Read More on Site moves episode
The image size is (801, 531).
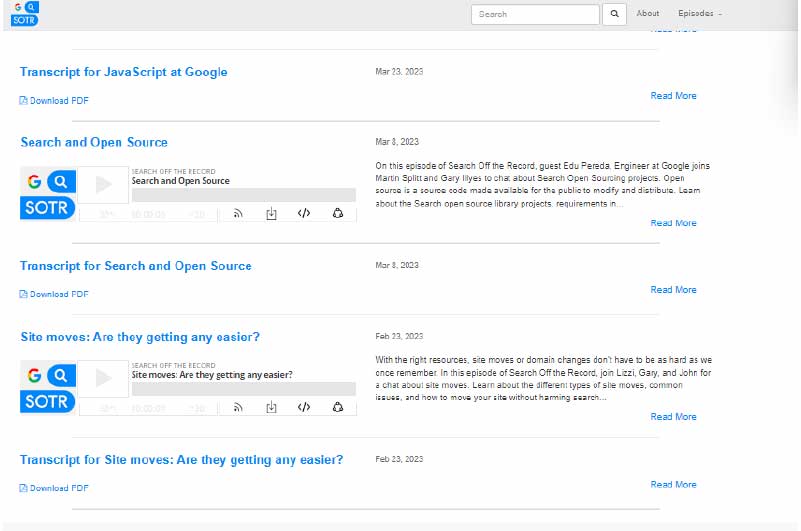point(673,417)
